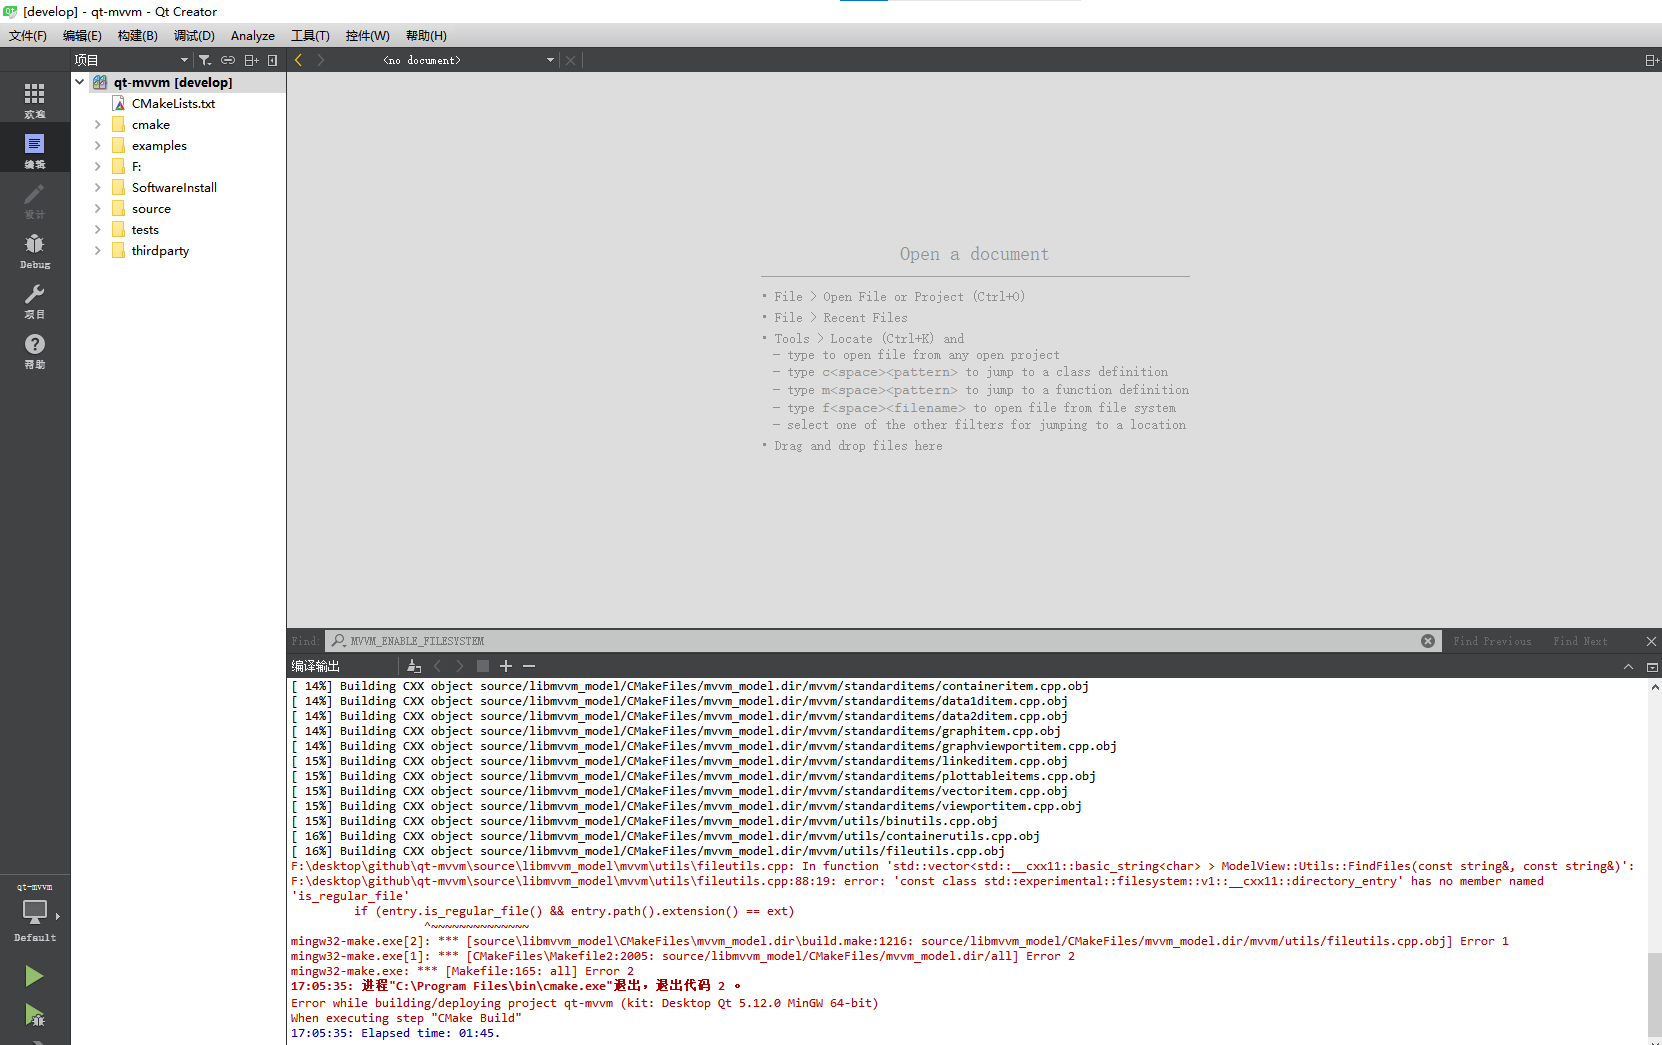Click the mingw32-make.exe[2] Error 1 line

899,941
